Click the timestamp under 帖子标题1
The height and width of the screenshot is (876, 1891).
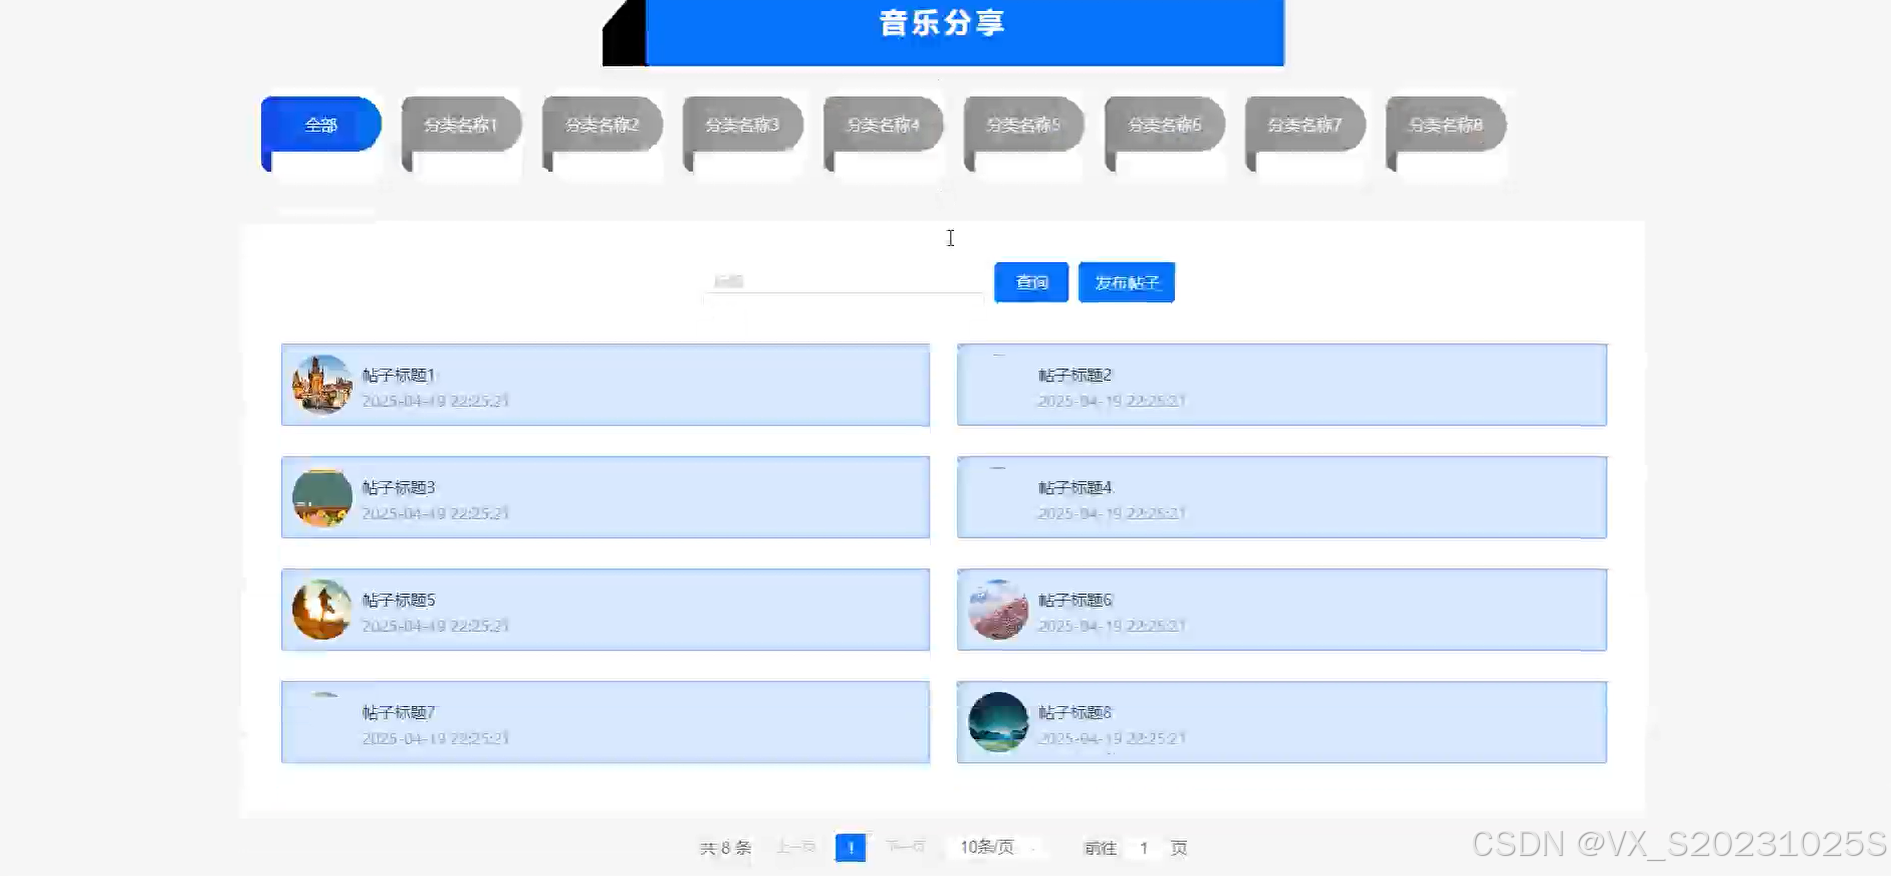click(435, 401)
